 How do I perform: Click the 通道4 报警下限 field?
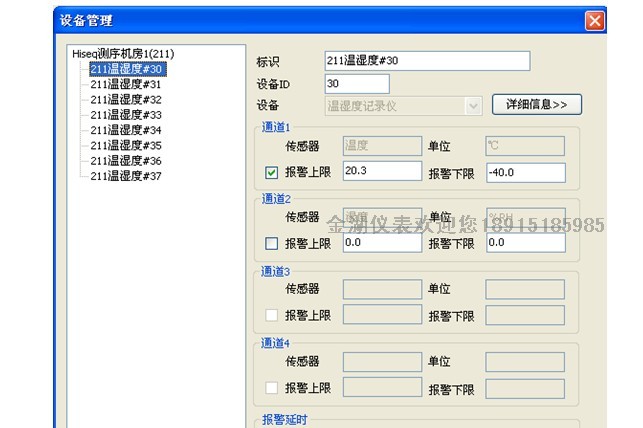[x=525, y=389]
